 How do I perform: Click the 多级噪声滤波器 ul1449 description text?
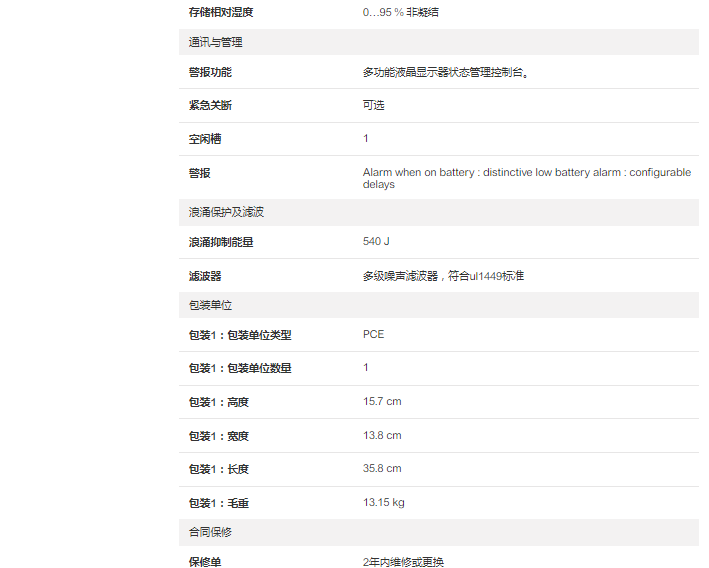tap(443, 276)
